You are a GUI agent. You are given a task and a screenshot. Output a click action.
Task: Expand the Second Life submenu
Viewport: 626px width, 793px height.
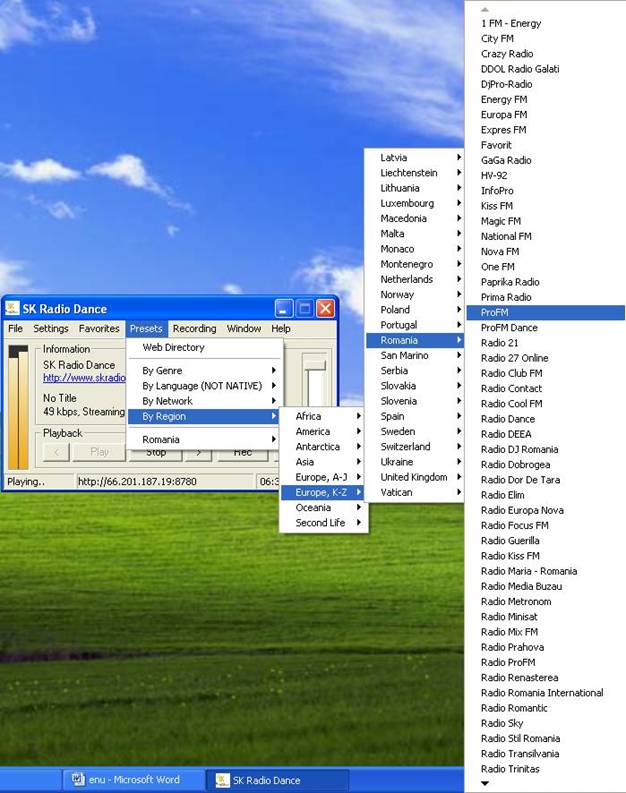pyautogui.click(x=323, y=522)
